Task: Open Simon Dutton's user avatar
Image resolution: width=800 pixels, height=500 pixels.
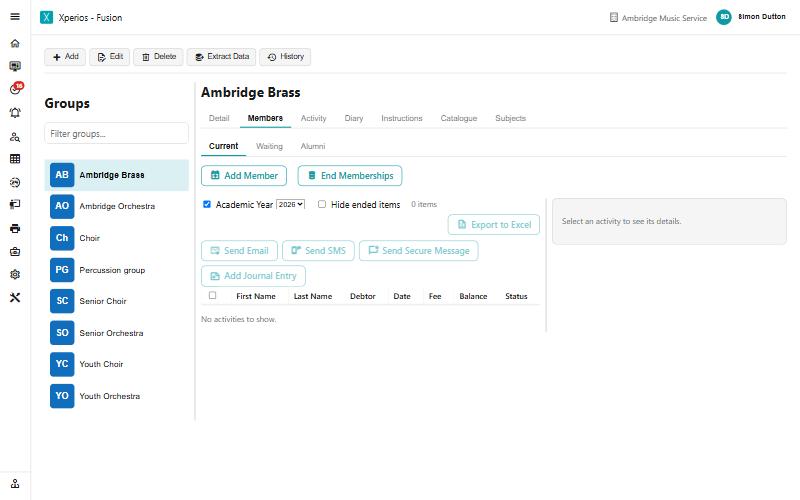Action: (723, 17)
